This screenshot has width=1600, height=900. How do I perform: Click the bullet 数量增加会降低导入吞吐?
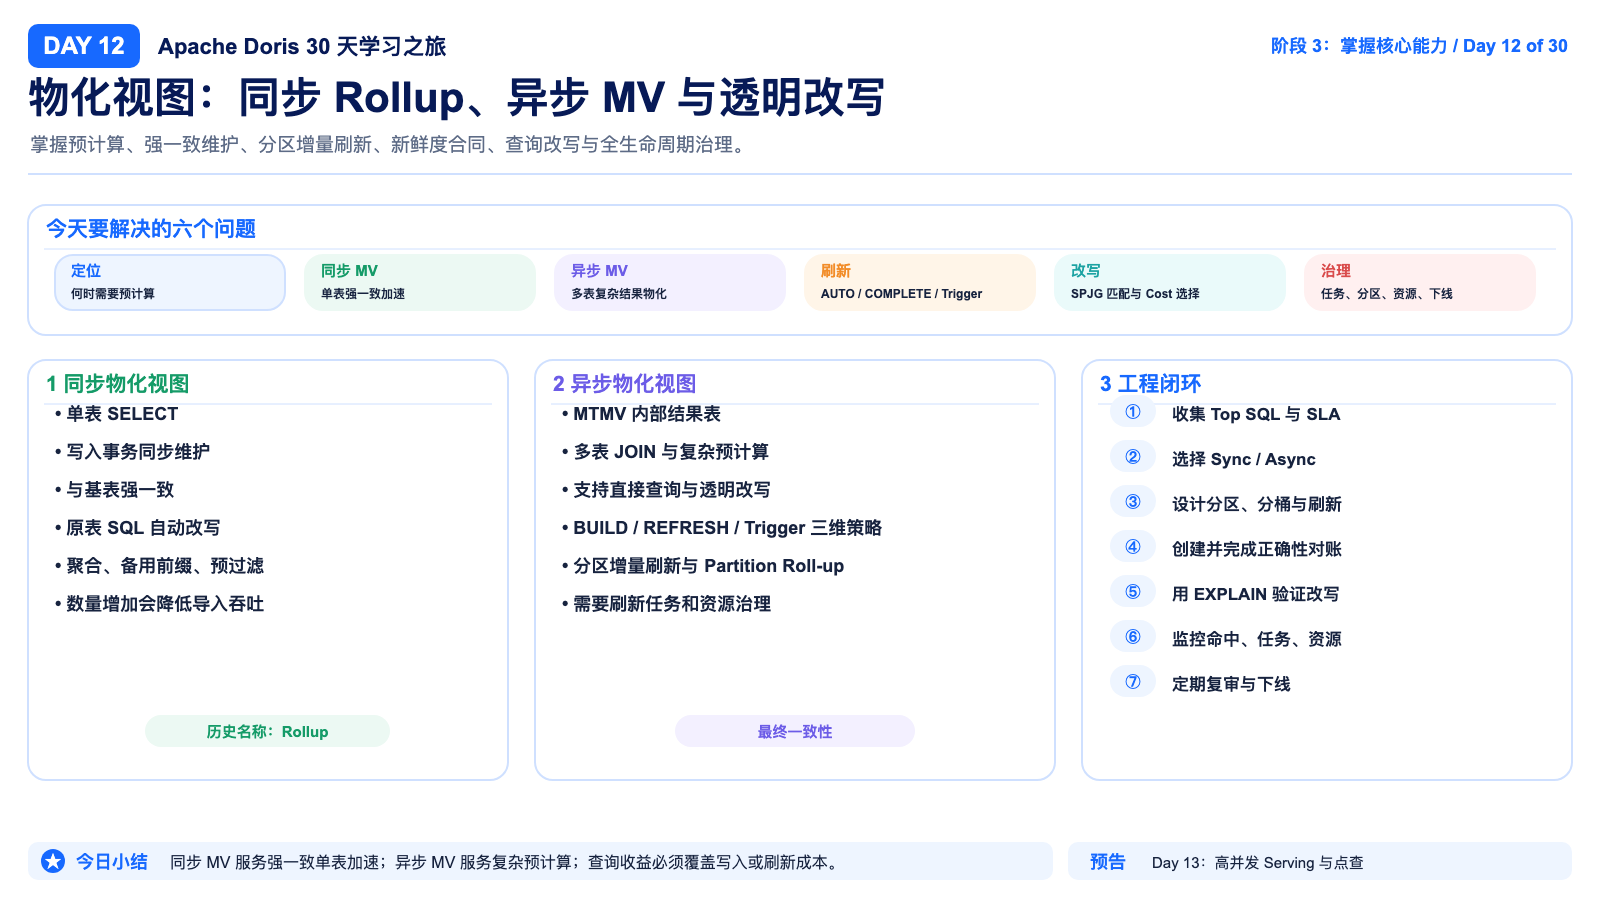160,604
